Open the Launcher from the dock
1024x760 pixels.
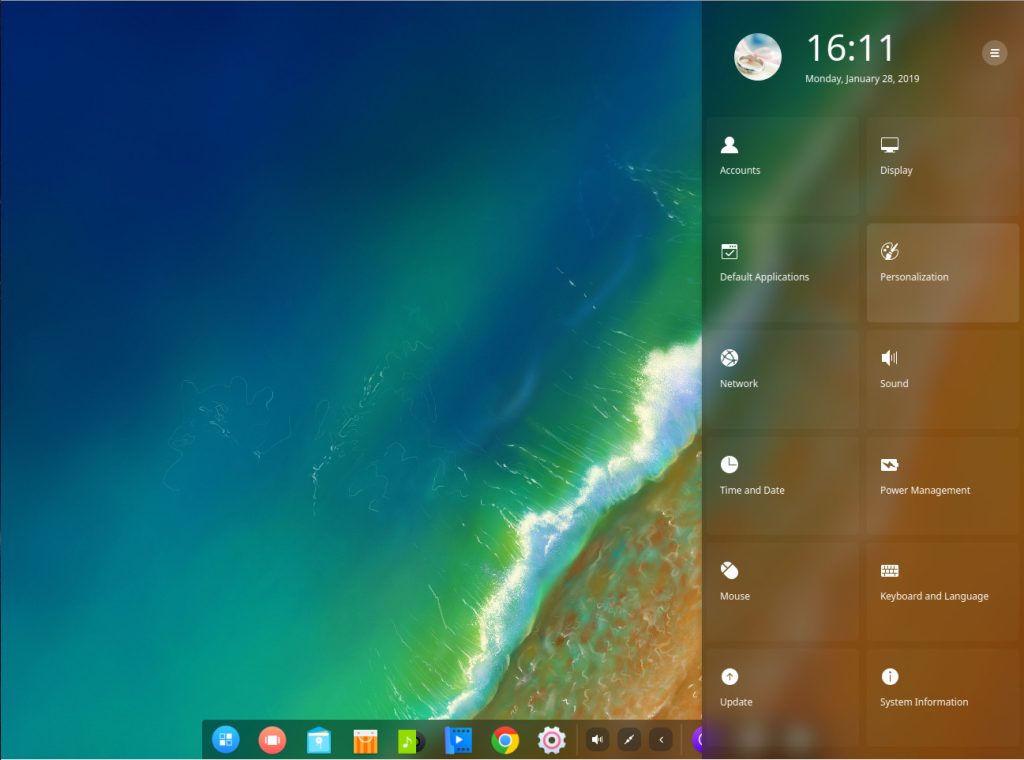(226, 740)
